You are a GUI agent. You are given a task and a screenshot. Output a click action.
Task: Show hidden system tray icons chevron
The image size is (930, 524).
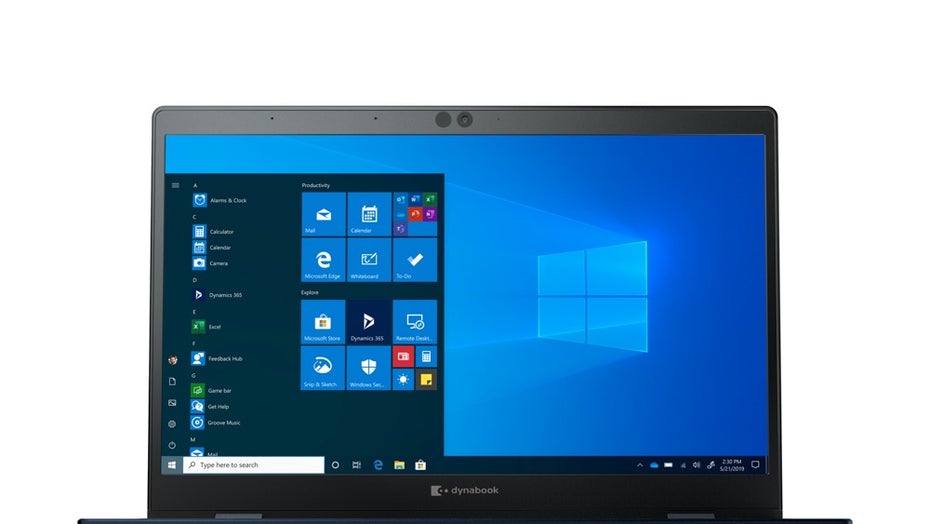[x=640, y=465]
